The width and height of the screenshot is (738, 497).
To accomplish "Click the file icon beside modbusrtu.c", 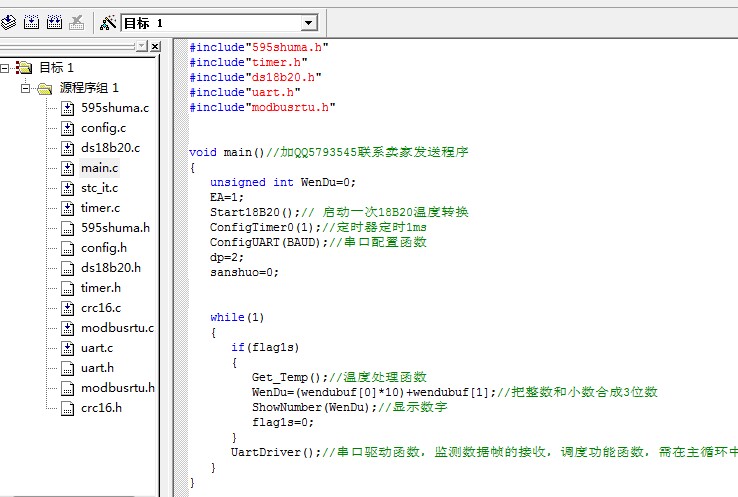I will (x=67, y=329).
